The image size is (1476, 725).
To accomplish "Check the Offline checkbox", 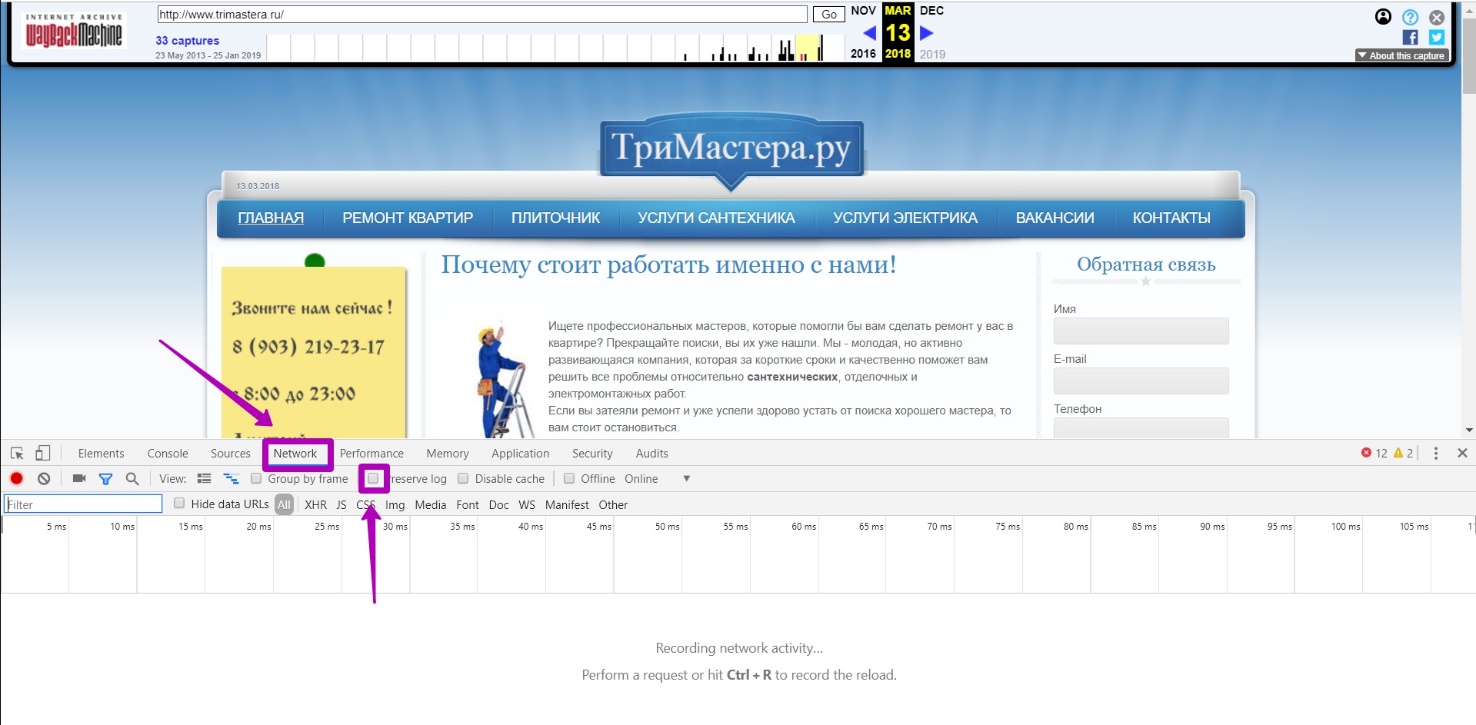I will tap(569, 479).
